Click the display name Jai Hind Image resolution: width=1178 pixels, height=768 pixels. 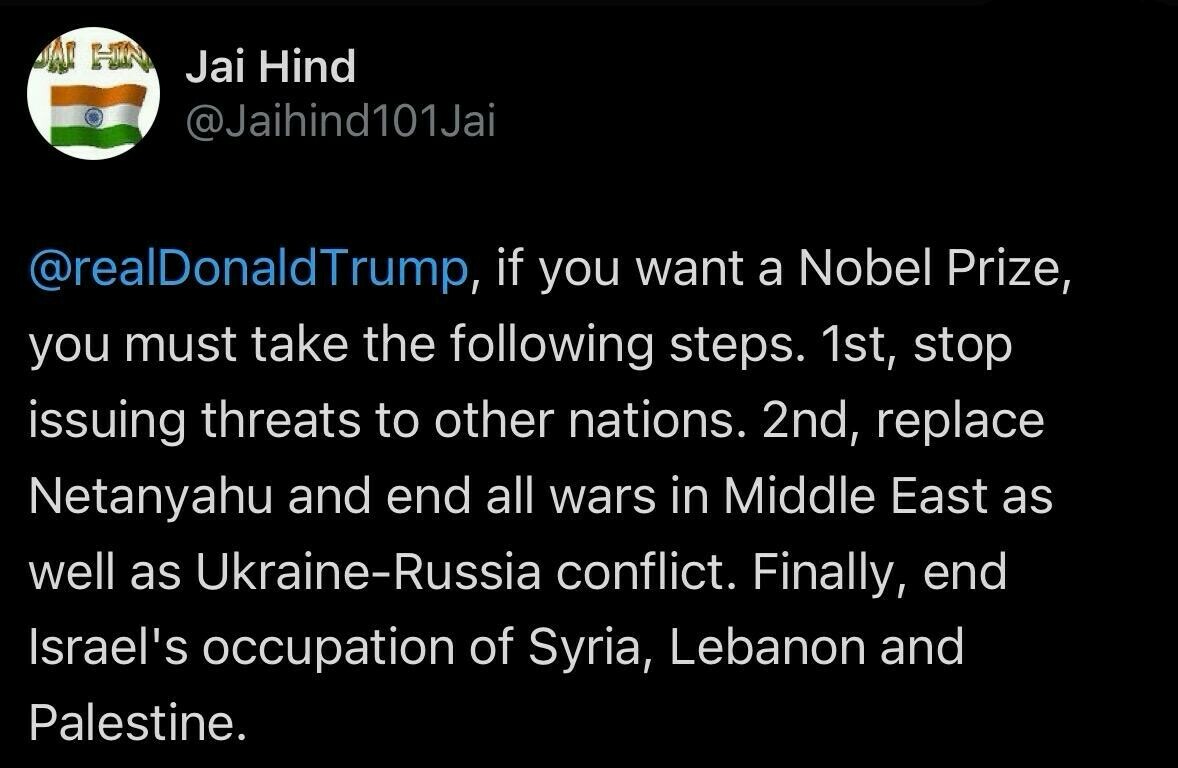(x=270, y=66)
